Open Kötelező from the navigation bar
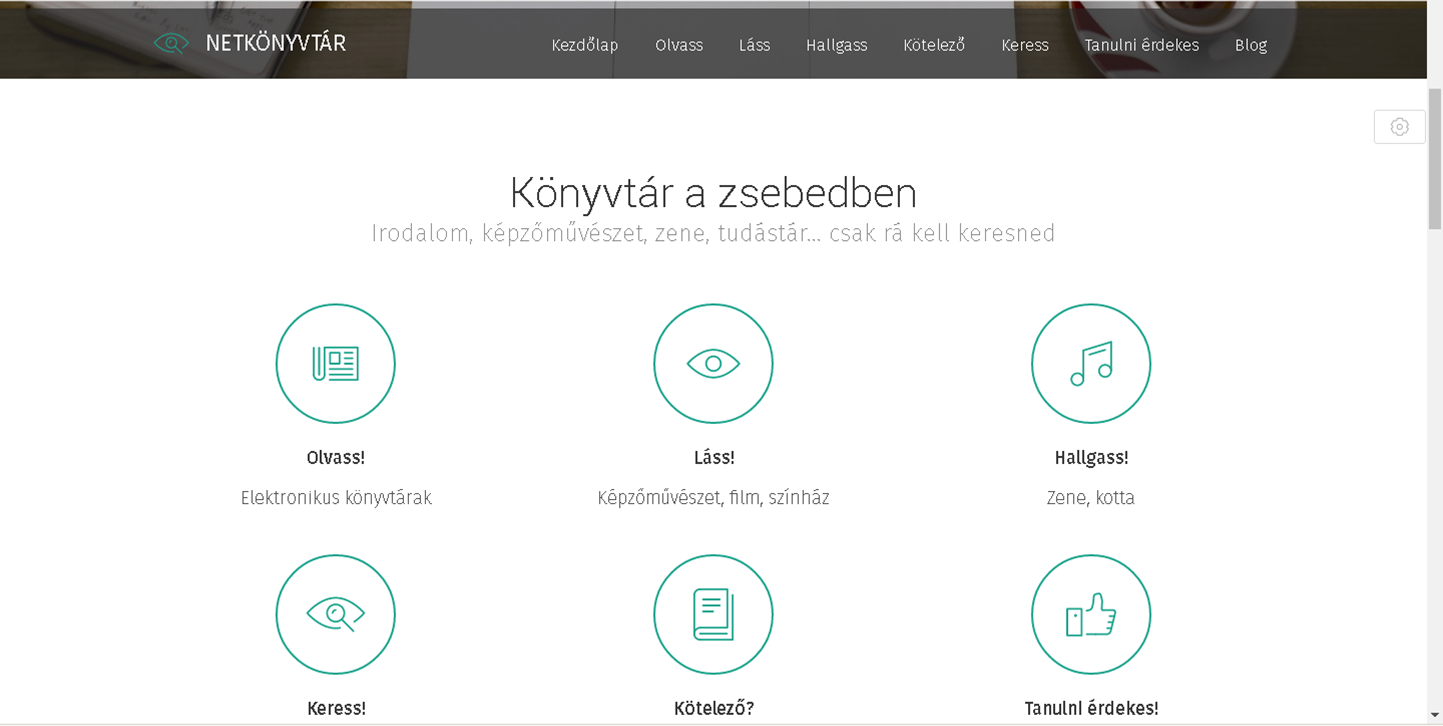The width and height of the screenshot is (1443, 726). (933, 45)
